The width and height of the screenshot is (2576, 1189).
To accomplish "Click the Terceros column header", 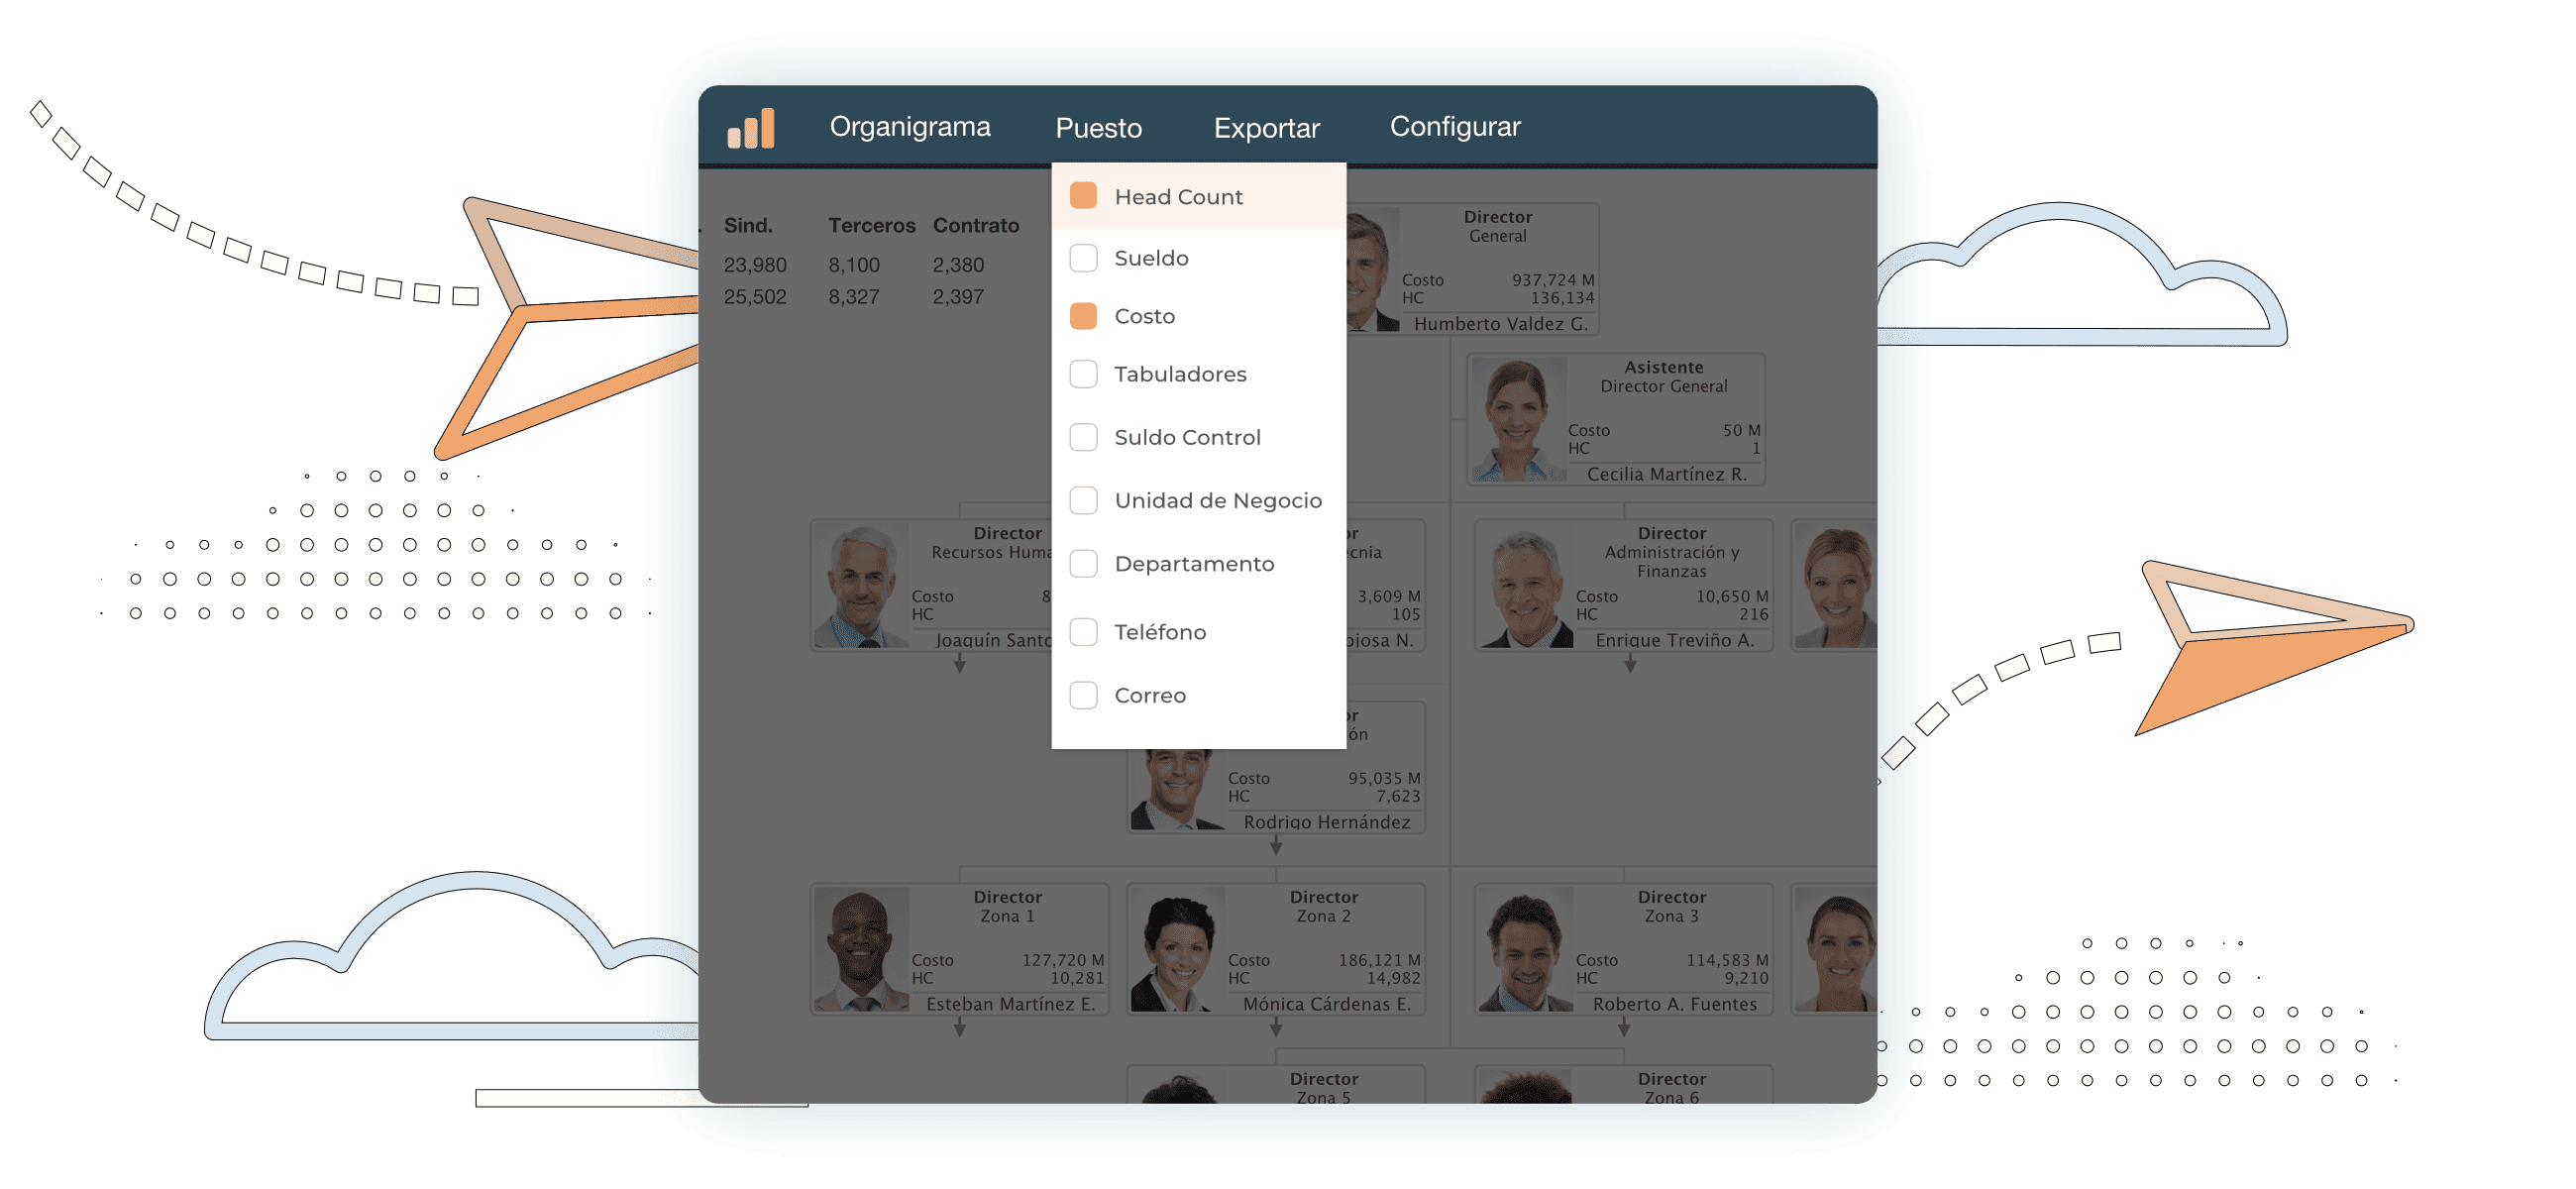I will pos(871,225).
